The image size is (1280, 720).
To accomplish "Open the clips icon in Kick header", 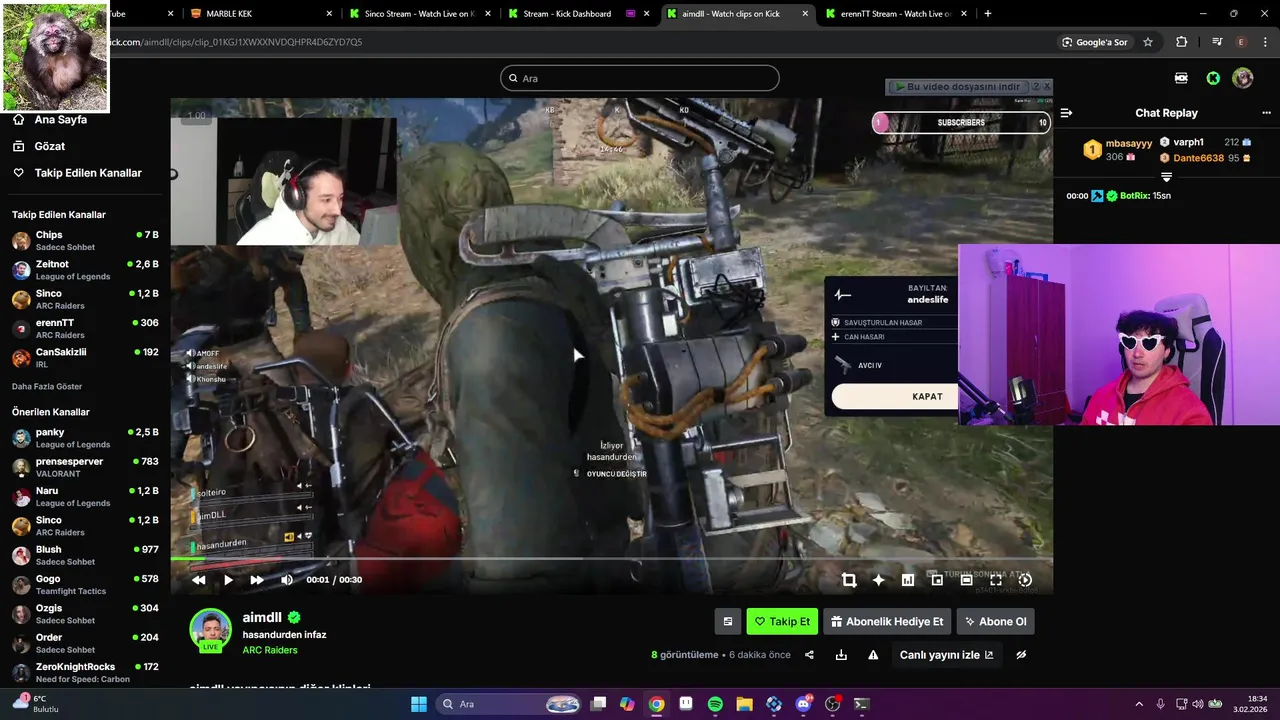I will click(1181, 78).
